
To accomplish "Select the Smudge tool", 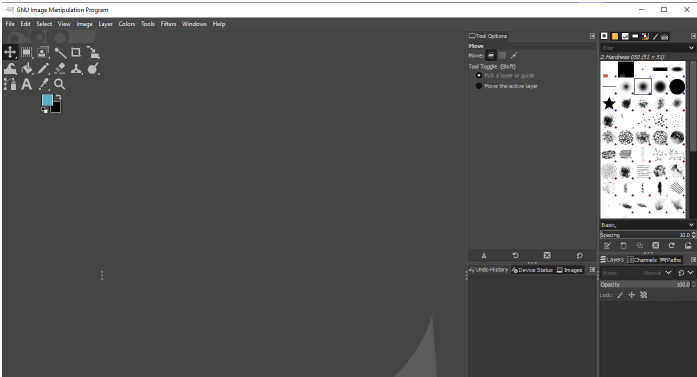I will click(93, 68).
